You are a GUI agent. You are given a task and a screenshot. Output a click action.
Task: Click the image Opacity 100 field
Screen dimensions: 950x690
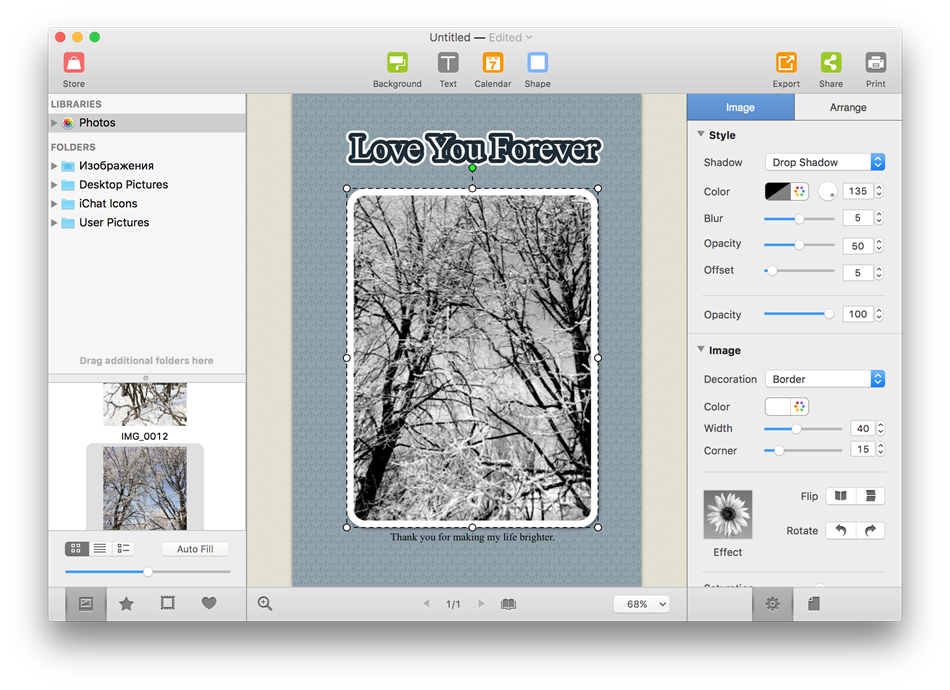(x=858, y=314)
